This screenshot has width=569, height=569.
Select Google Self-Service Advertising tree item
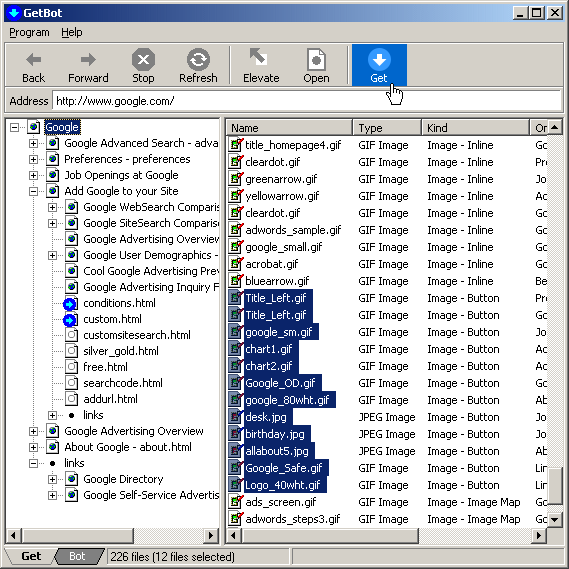tap(151, 495)
